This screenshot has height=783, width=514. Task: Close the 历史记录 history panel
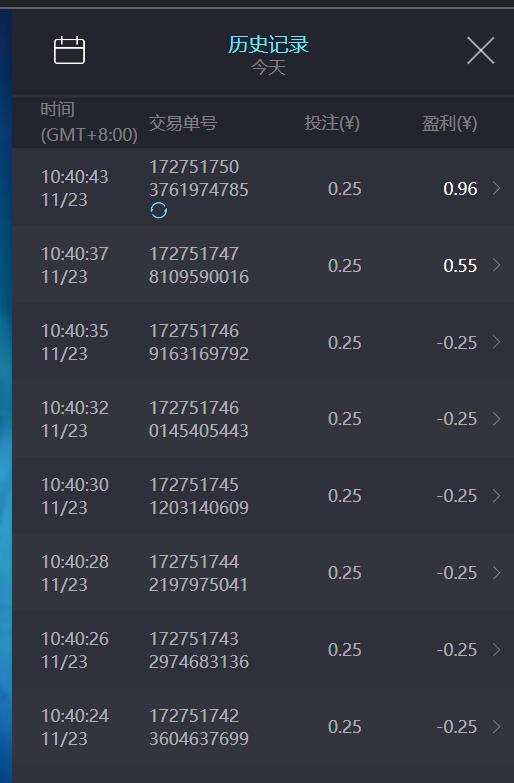click(x=481, y=50)
